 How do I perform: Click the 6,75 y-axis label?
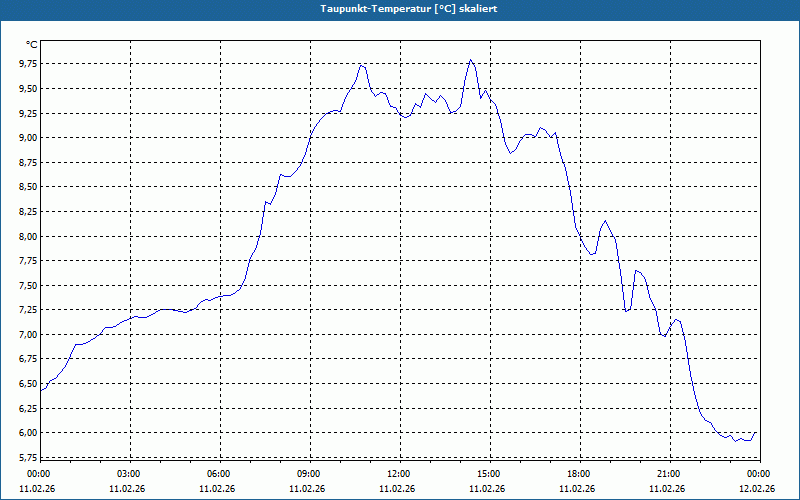point(28,359)
